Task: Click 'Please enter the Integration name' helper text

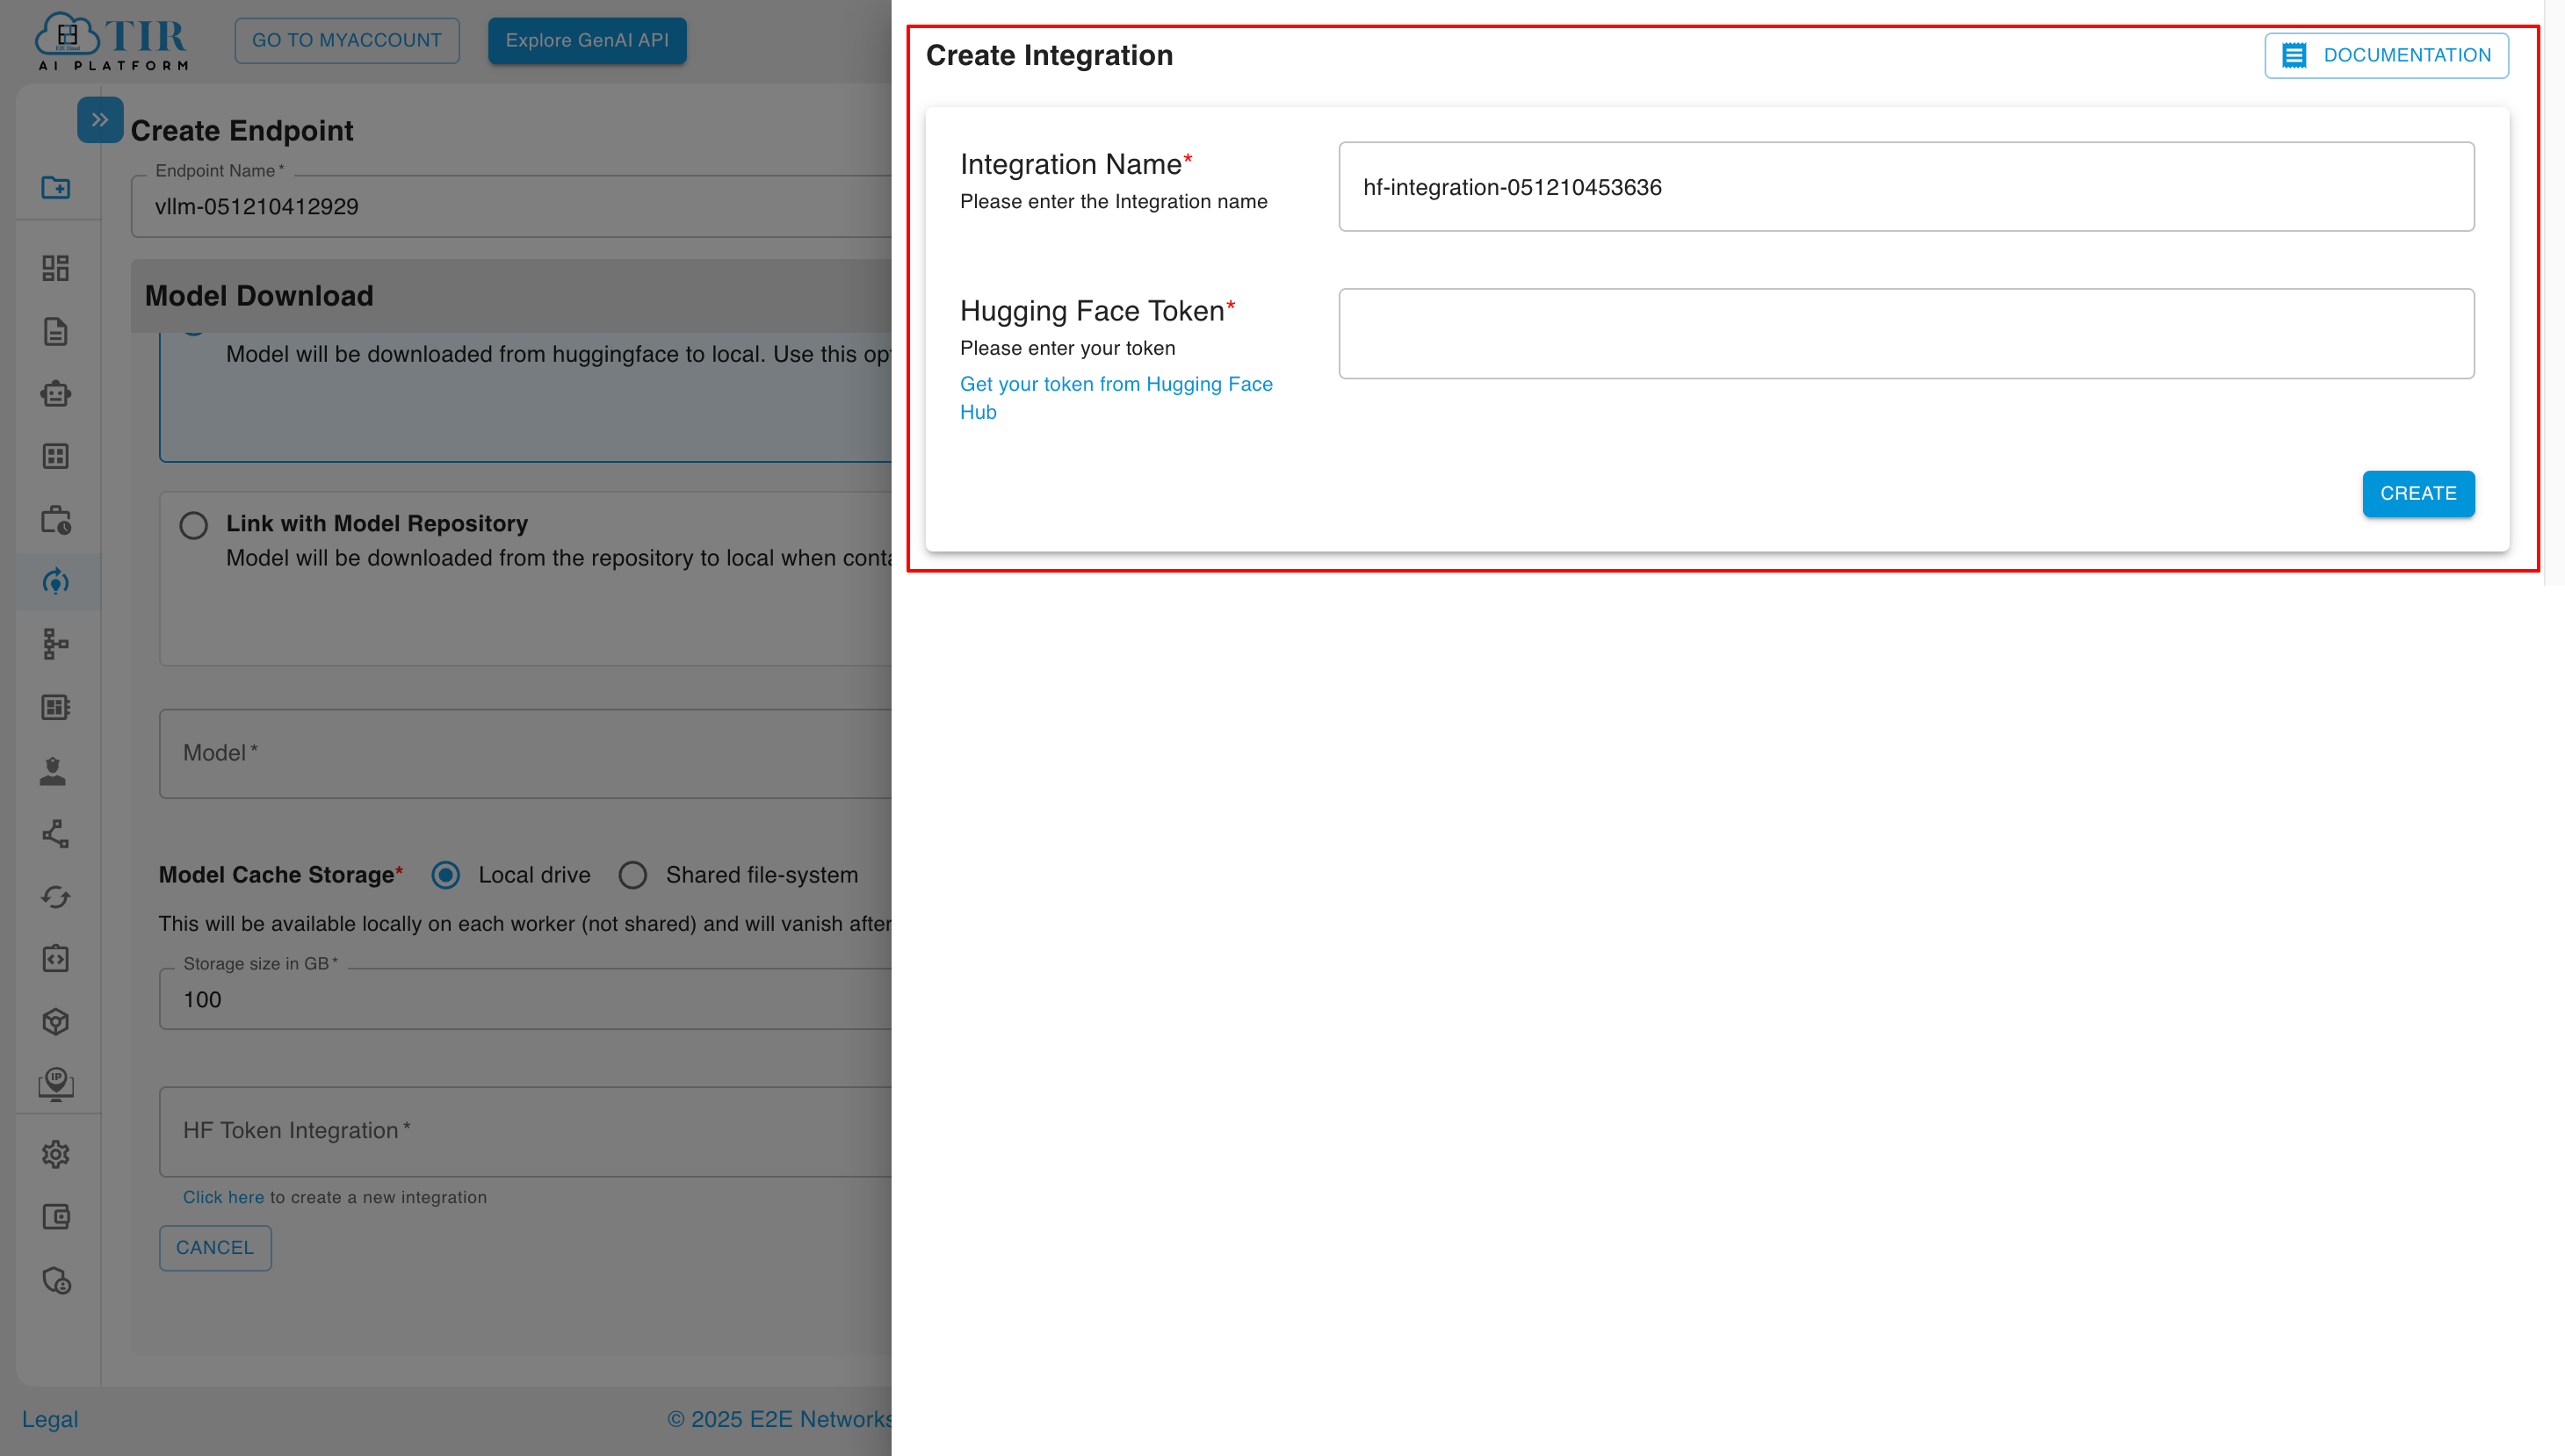Action: pos(1114,201)
